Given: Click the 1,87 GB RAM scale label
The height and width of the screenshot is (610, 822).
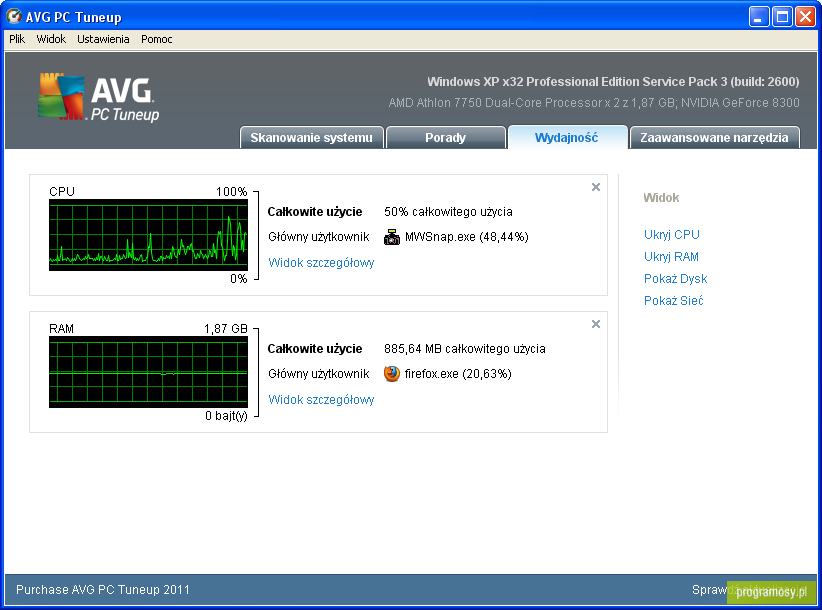Looking at the screenshot, I should pyautogui.click(x=225, y=329).
